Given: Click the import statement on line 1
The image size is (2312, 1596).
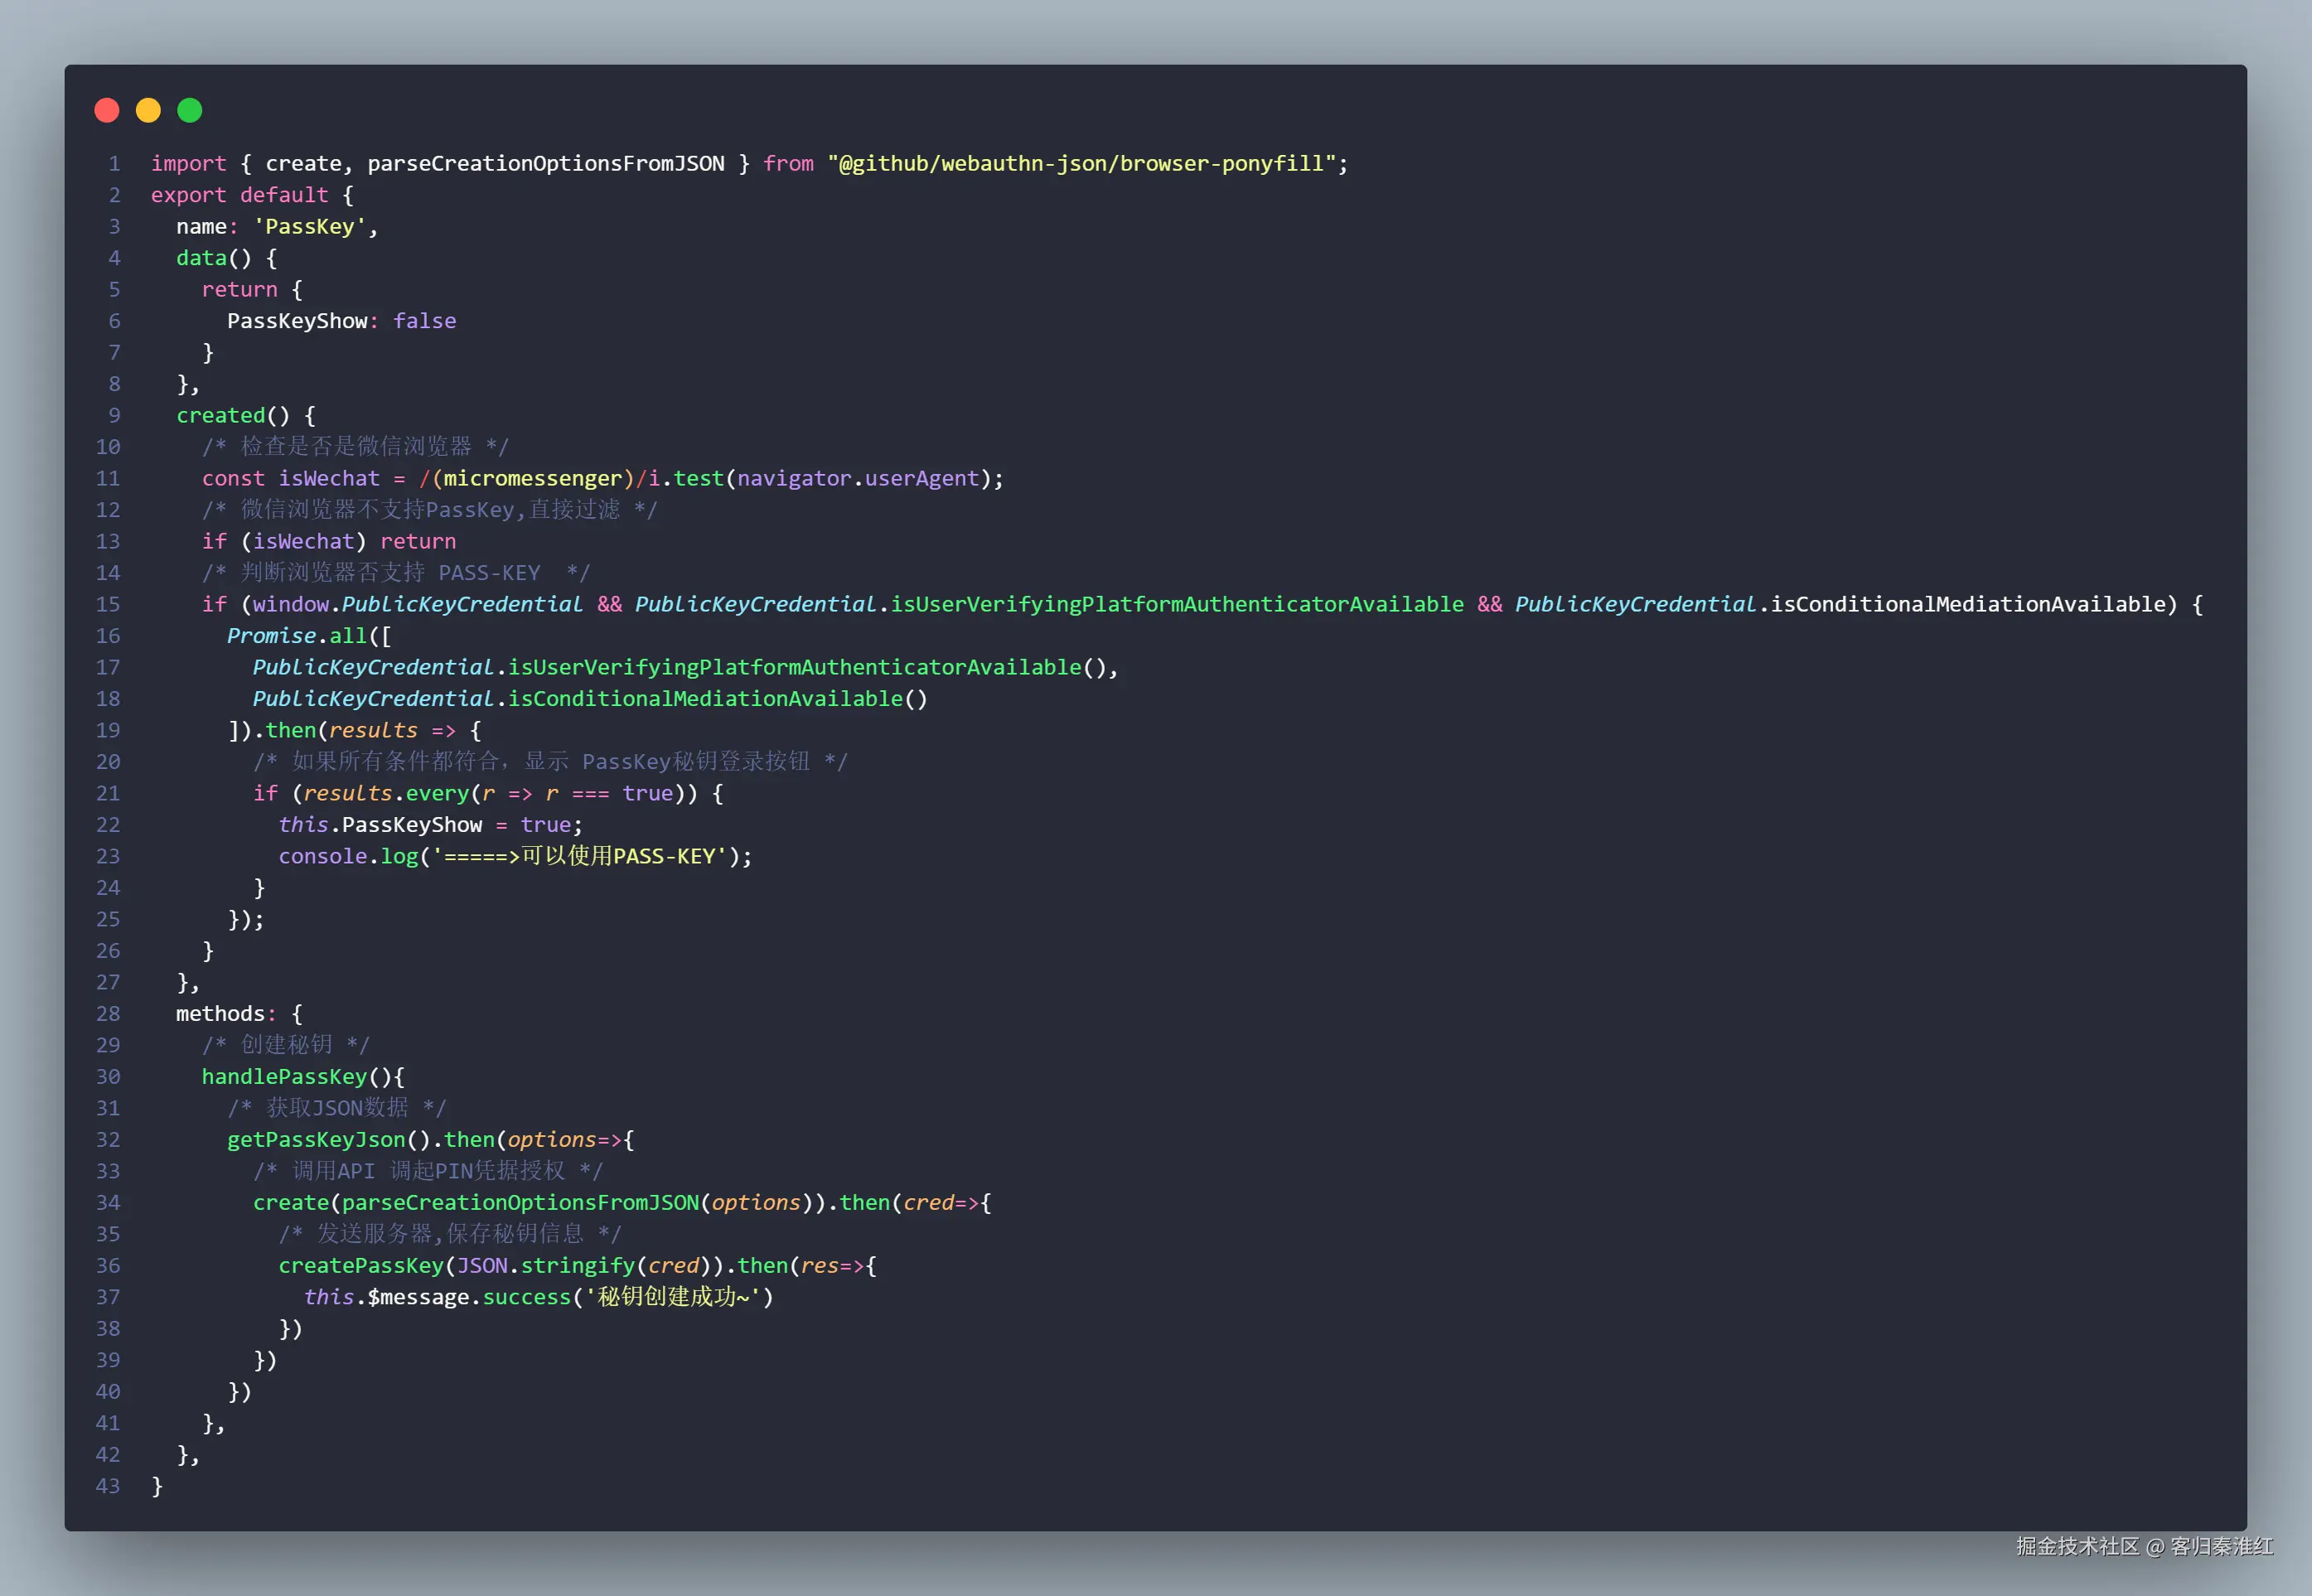Looking at the screenshot, I should point(189,163).
